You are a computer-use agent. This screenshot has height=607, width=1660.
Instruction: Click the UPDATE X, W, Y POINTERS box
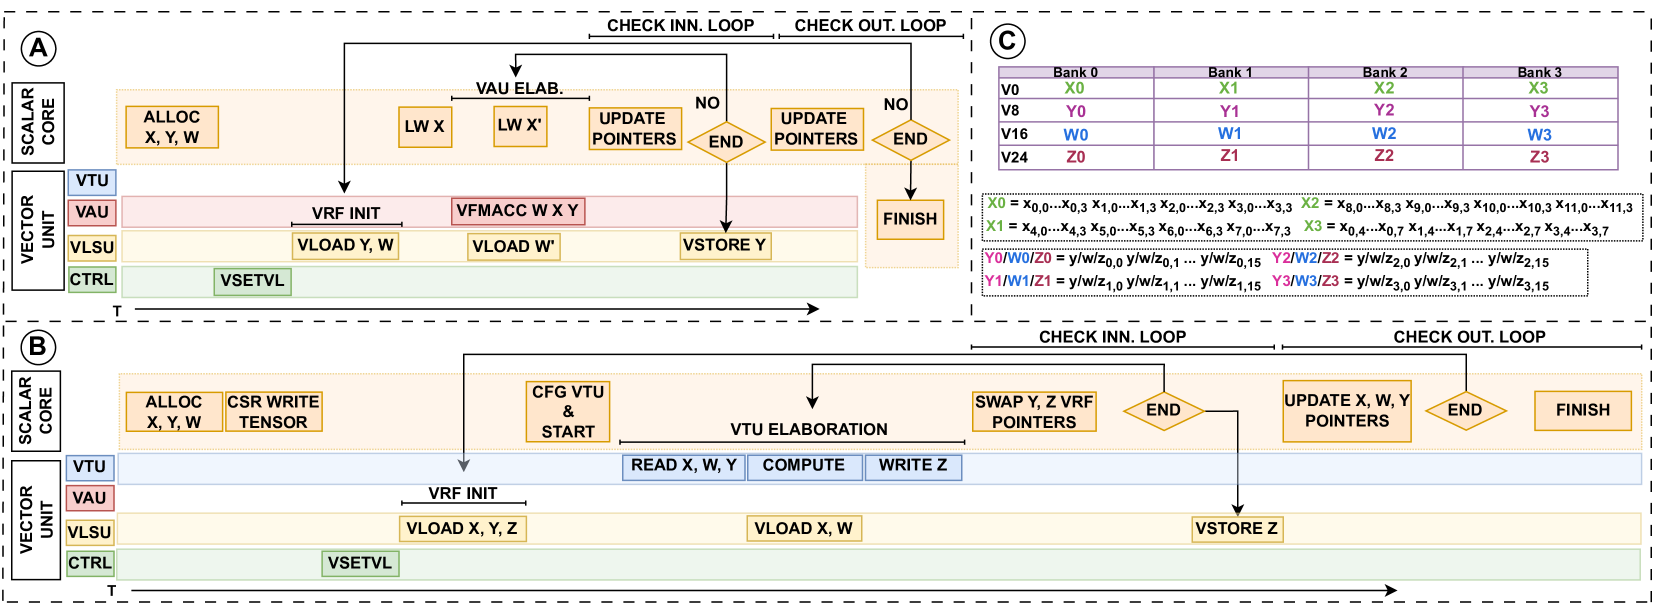coord(1347,411)
